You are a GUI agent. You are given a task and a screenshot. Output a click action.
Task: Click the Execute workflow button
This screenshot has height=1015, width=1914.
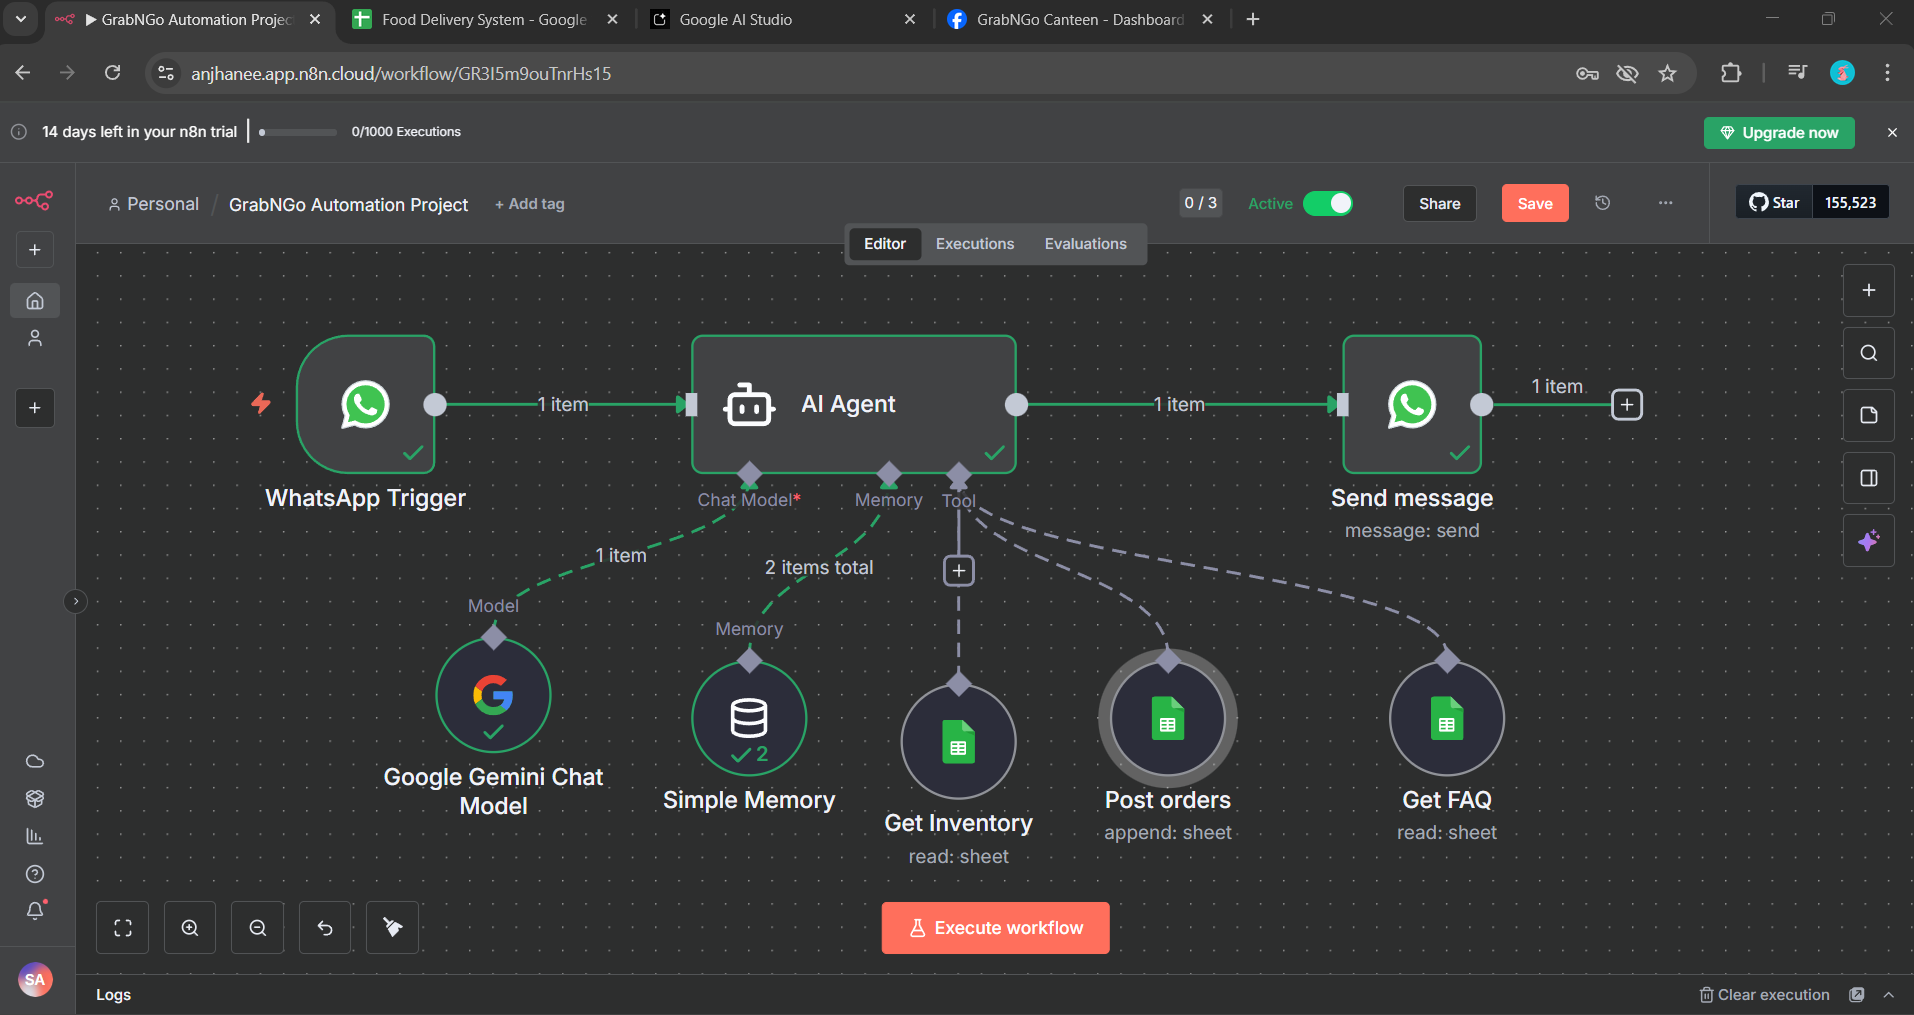coord(994,927)
